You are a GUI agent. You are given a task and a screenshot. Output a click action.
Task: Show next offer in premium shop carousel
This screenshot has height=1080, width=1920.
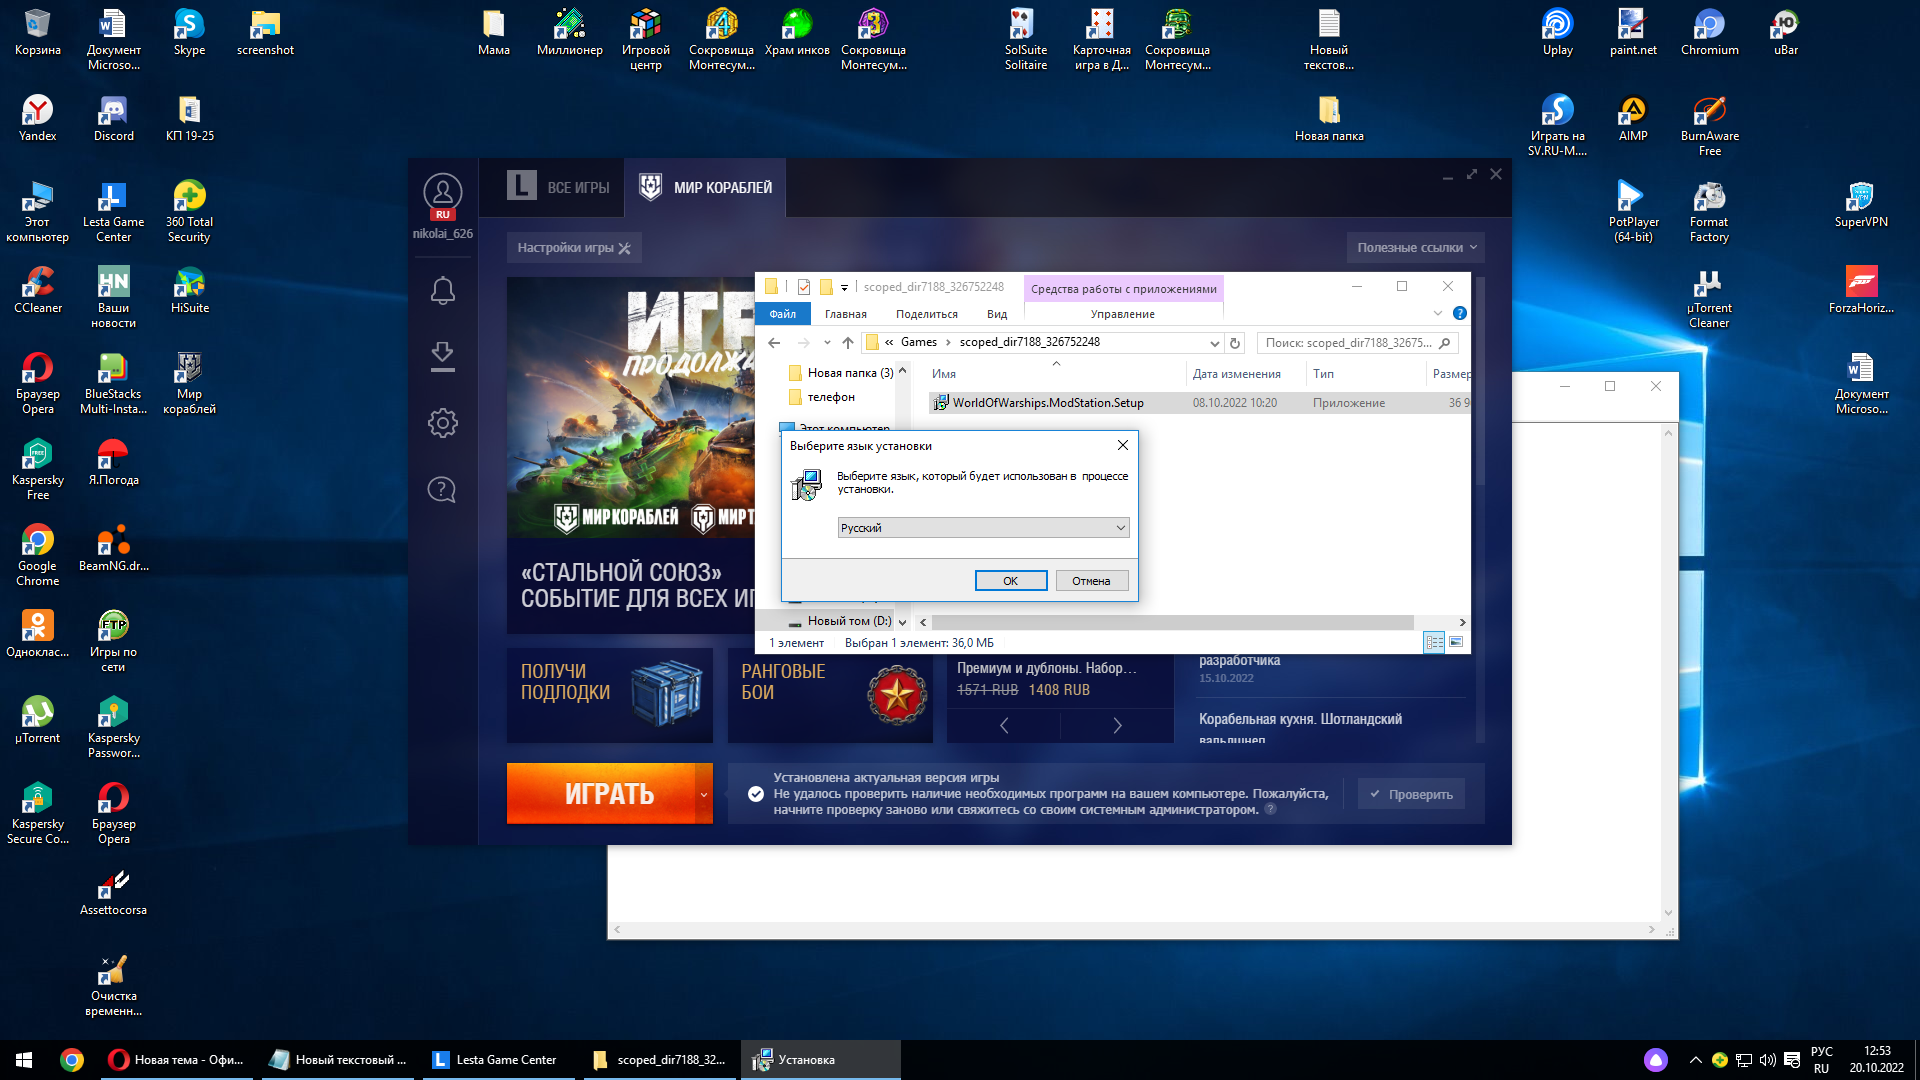point(1117,725)
